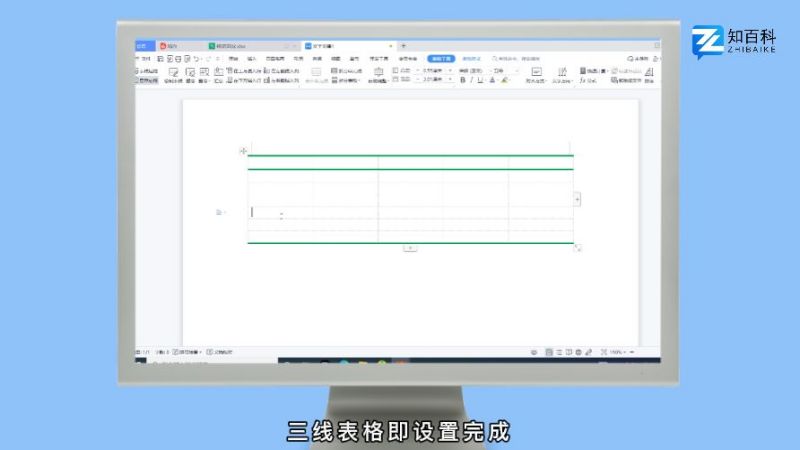Screen dimensions: 800x450
Task: Click the blue Home tab at top-left
Action: coord(145,46)
